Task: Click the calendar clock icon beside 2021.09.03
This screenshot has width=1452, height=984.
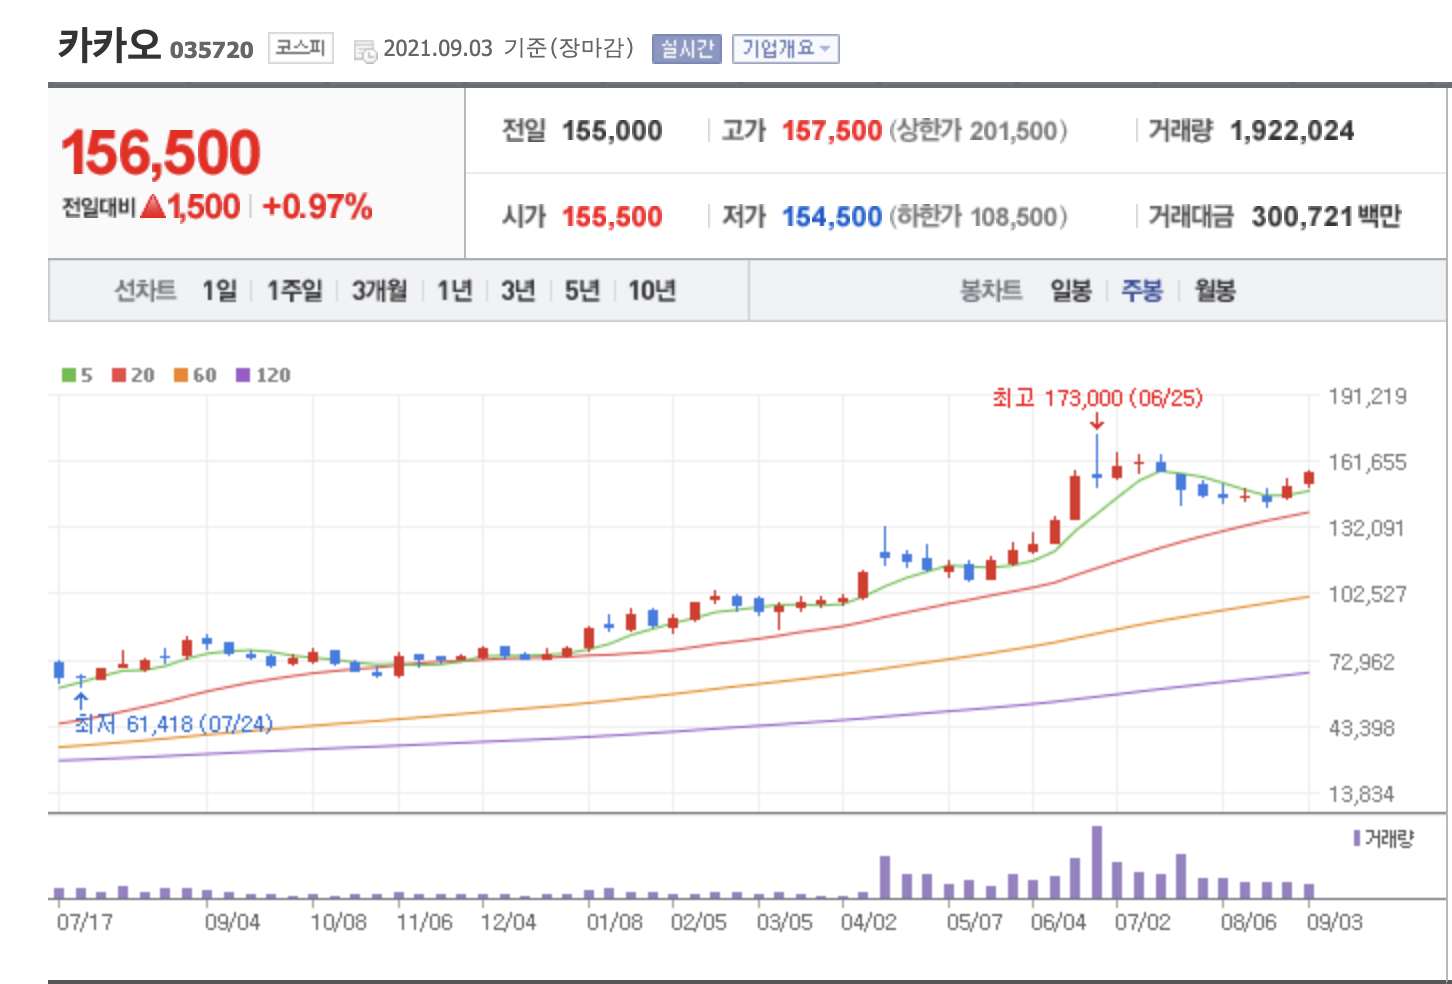Action: point(365,50)
